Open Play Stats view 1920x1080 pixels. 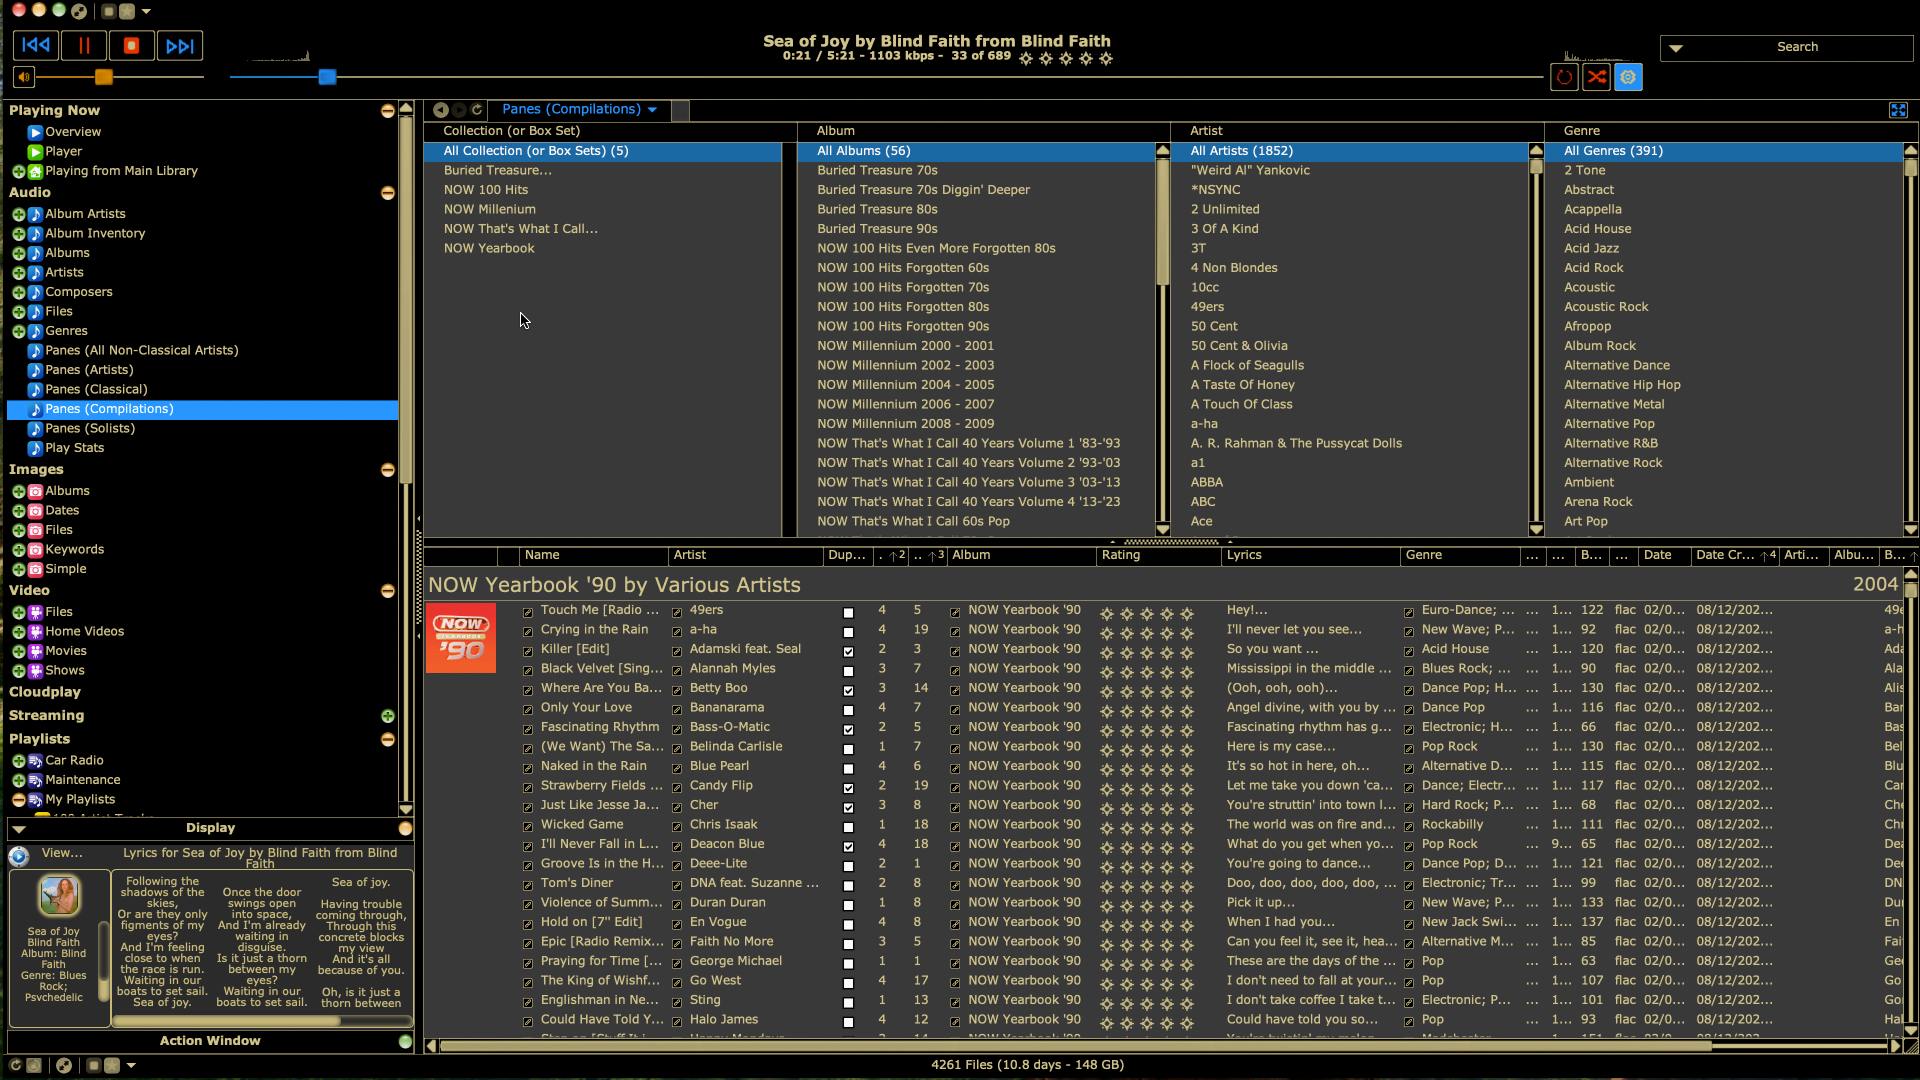[x=75, y=448]
